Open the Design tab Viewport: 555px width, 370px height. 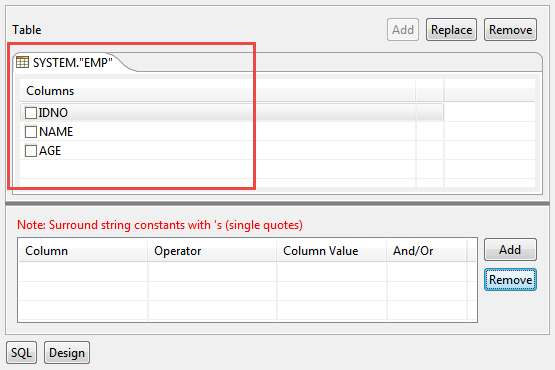(x=67, y=353)
